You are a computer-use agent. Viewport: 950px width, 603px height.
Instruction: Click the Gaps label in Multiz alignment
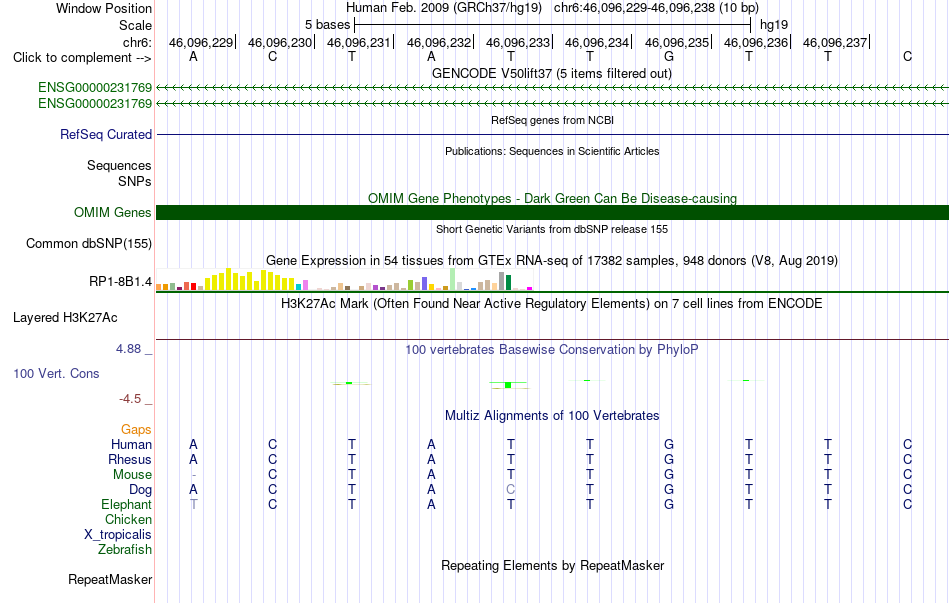tap(136, 430)
